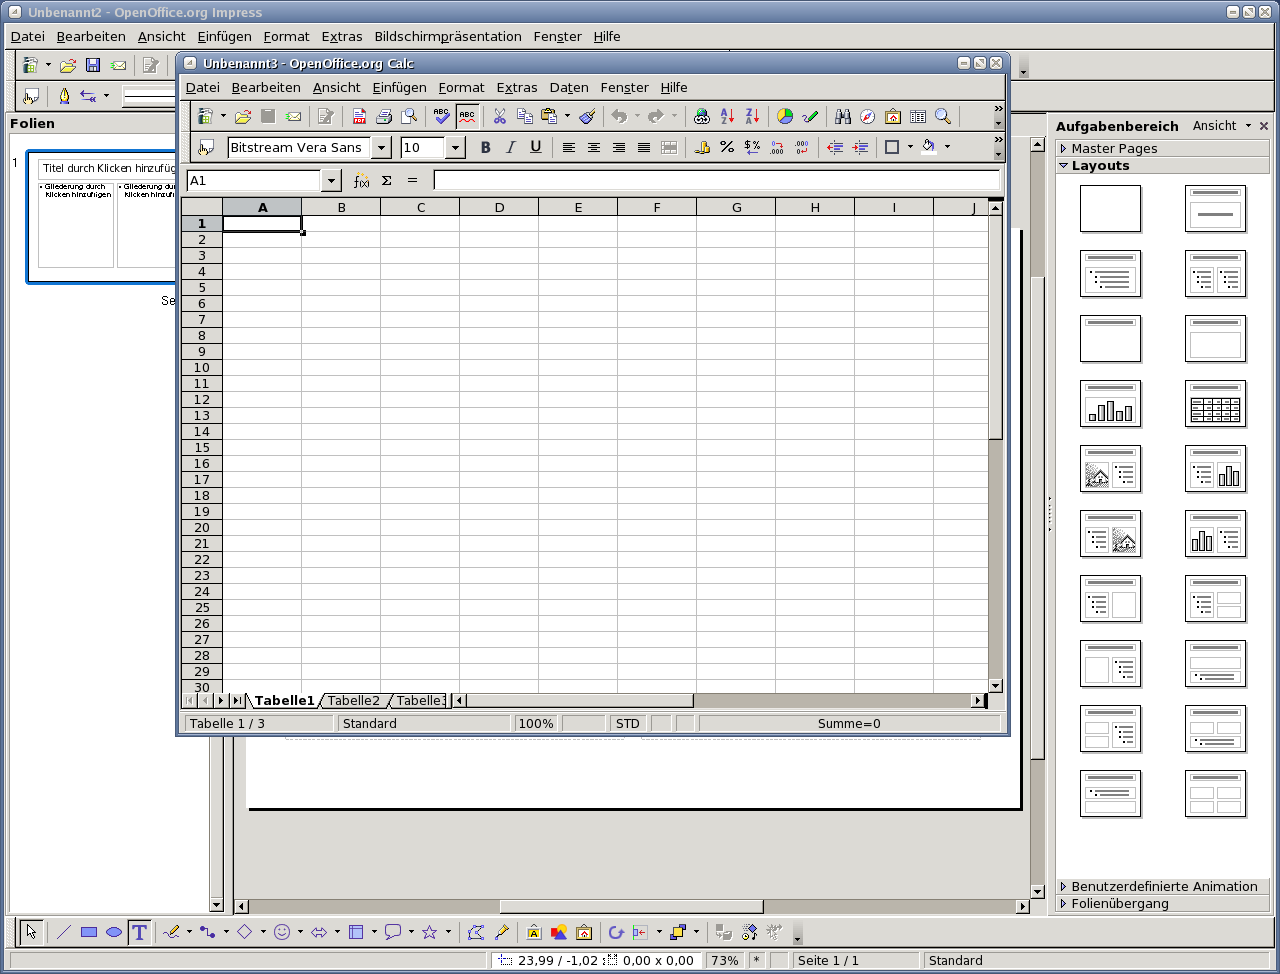This screenshot has width=1280, height=974.
Task: Open the Bildschirmpräsentation menu in Impress
Action: coord(448,36)
